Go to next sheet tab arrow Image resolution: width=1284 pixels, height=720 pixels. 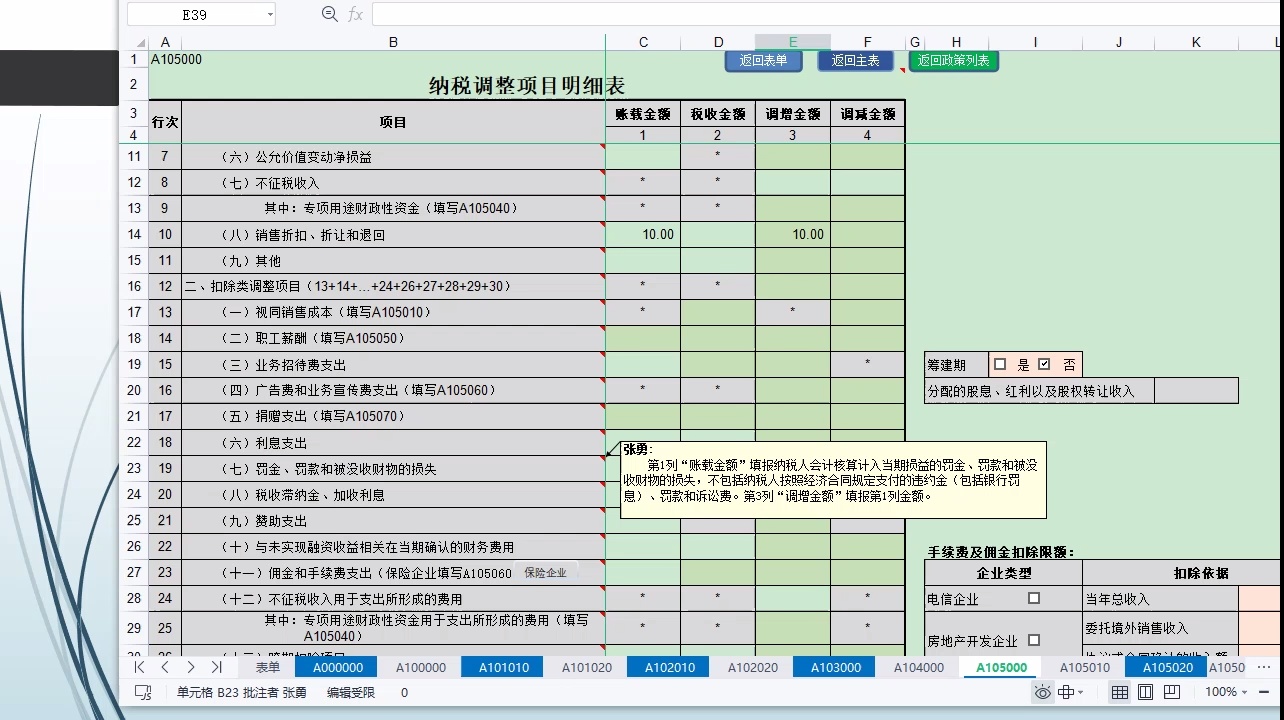point(190,667)
